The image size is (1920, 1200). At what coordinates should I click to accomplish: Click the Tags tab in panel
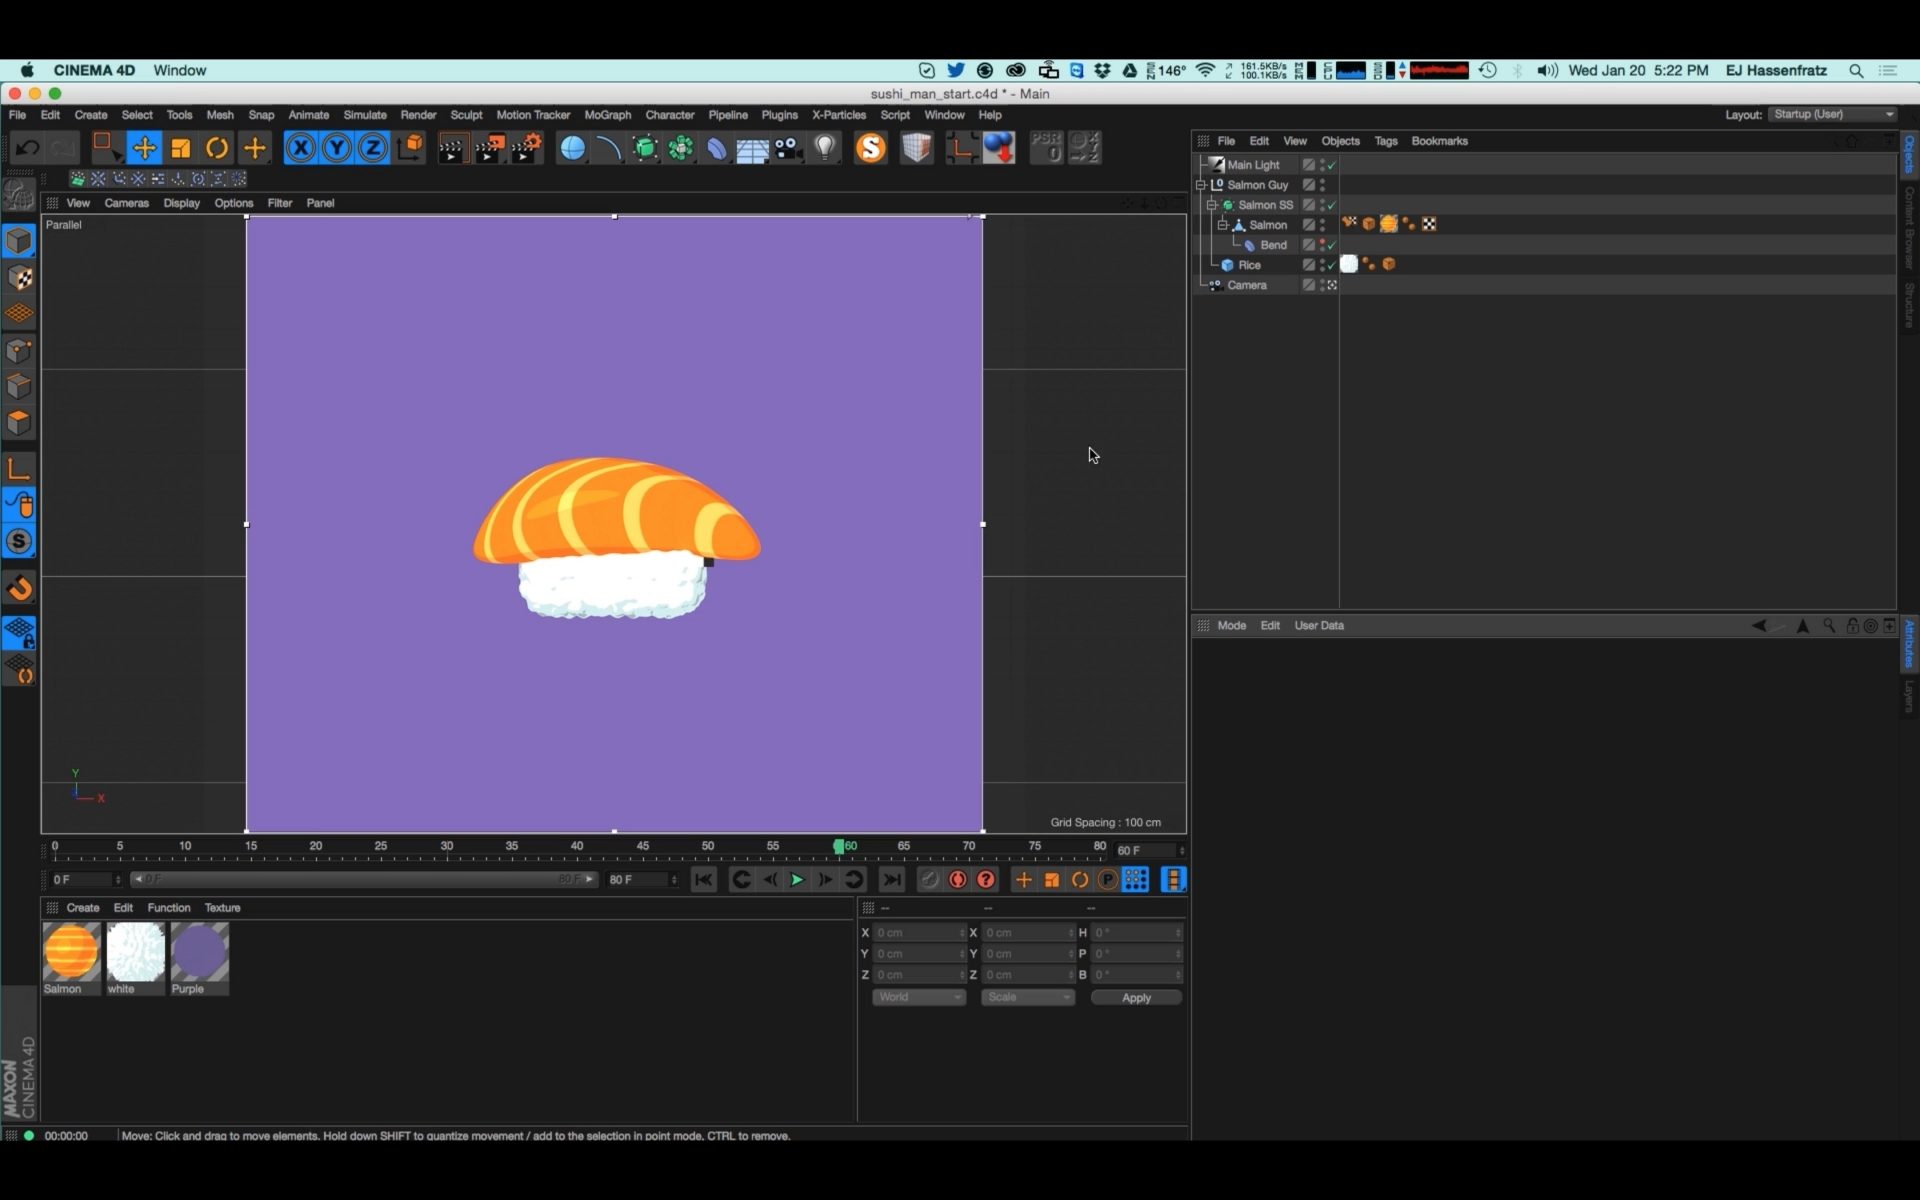click(x=1385, y=140)
